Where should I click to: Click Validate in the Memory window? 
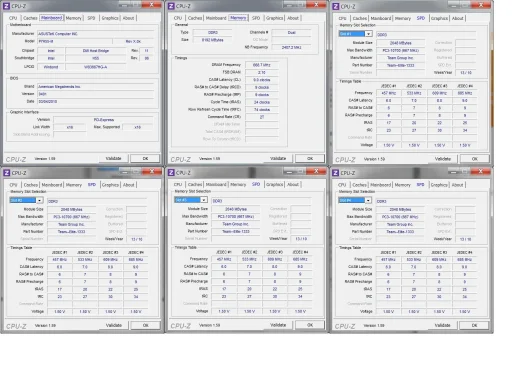(278, 158)
